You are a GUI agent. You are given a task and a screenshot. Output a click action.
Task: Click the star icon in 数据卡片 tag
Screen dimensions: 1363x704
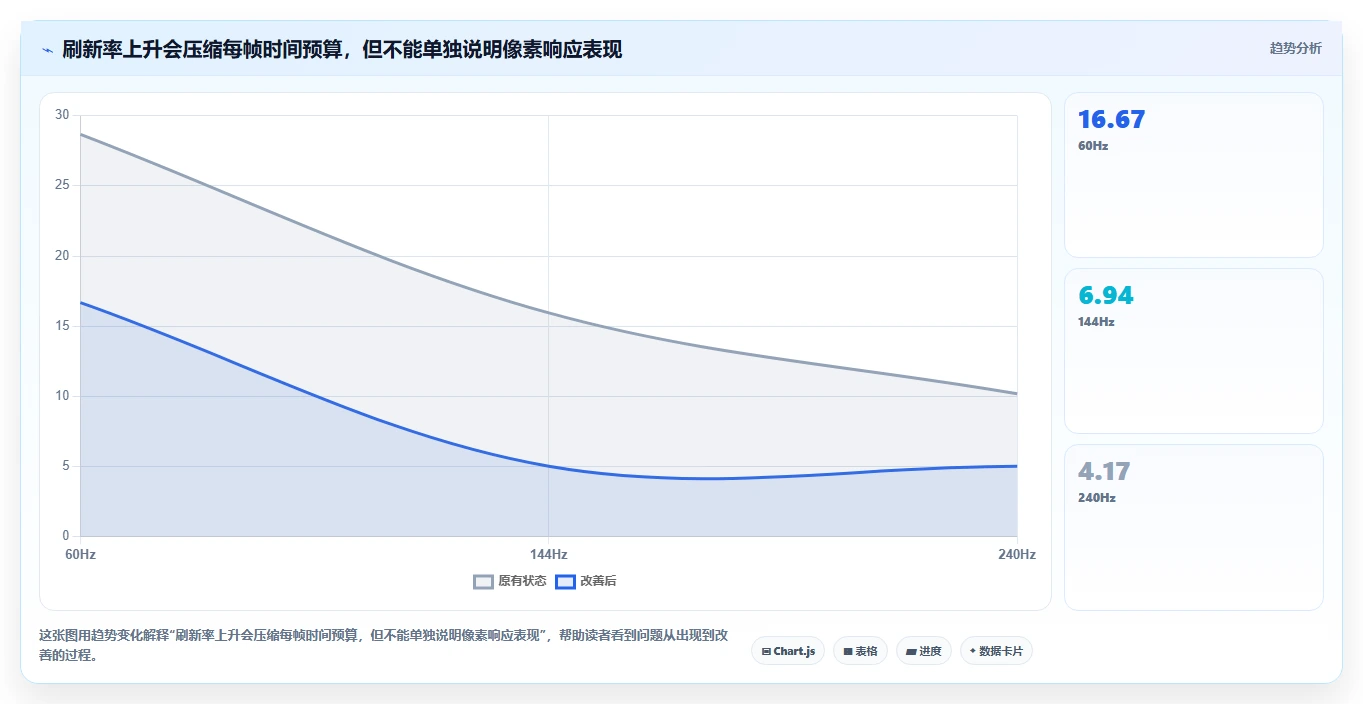[x=973, y=651]
